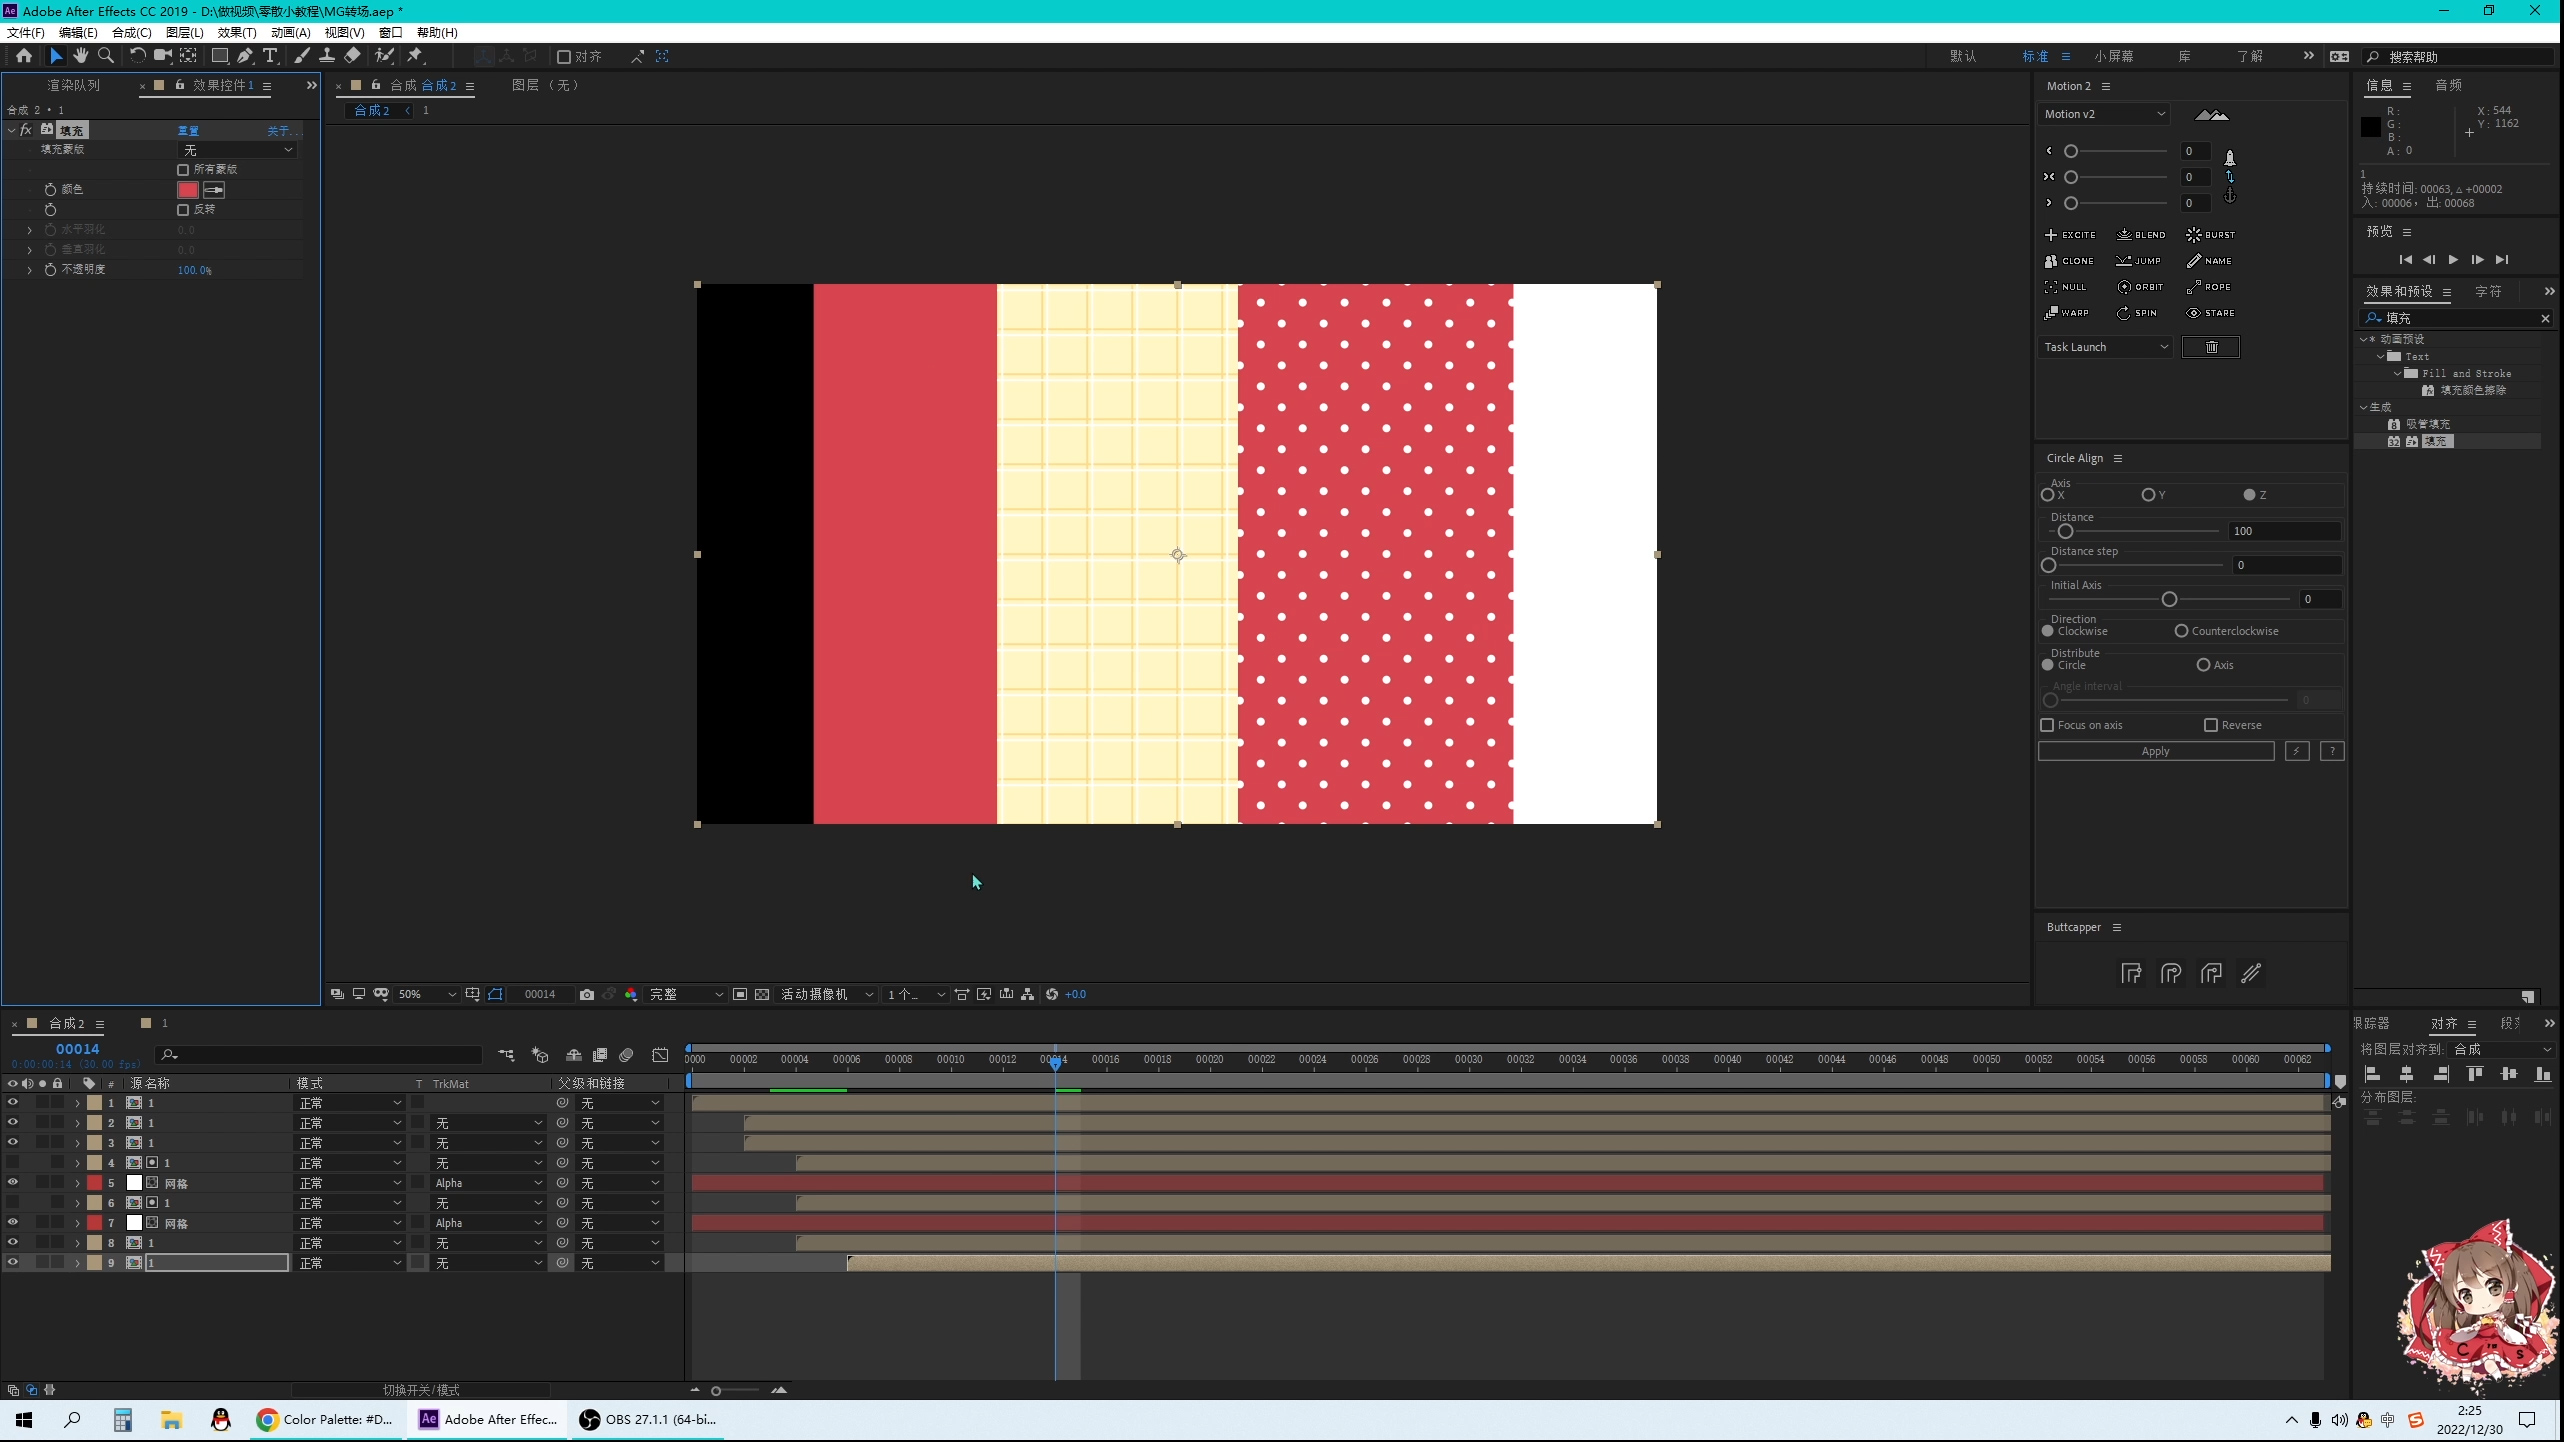Select the Pen tool
Image resolution: width=2564 pixels, height=1442 pixels.
point(245,56)
